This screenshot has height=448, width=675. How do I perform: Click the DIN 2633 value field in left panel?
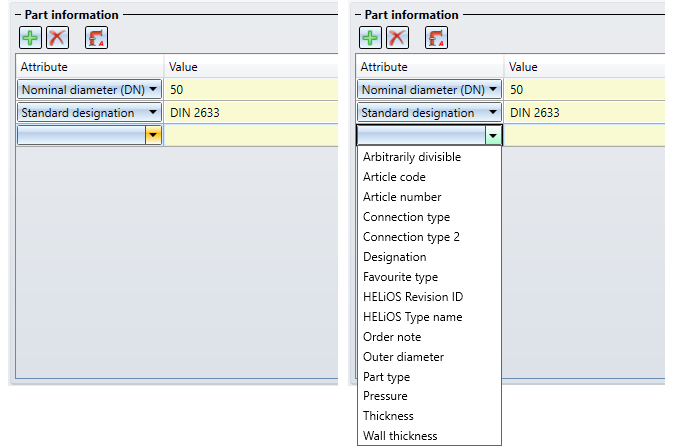click(x=251, y=112)
